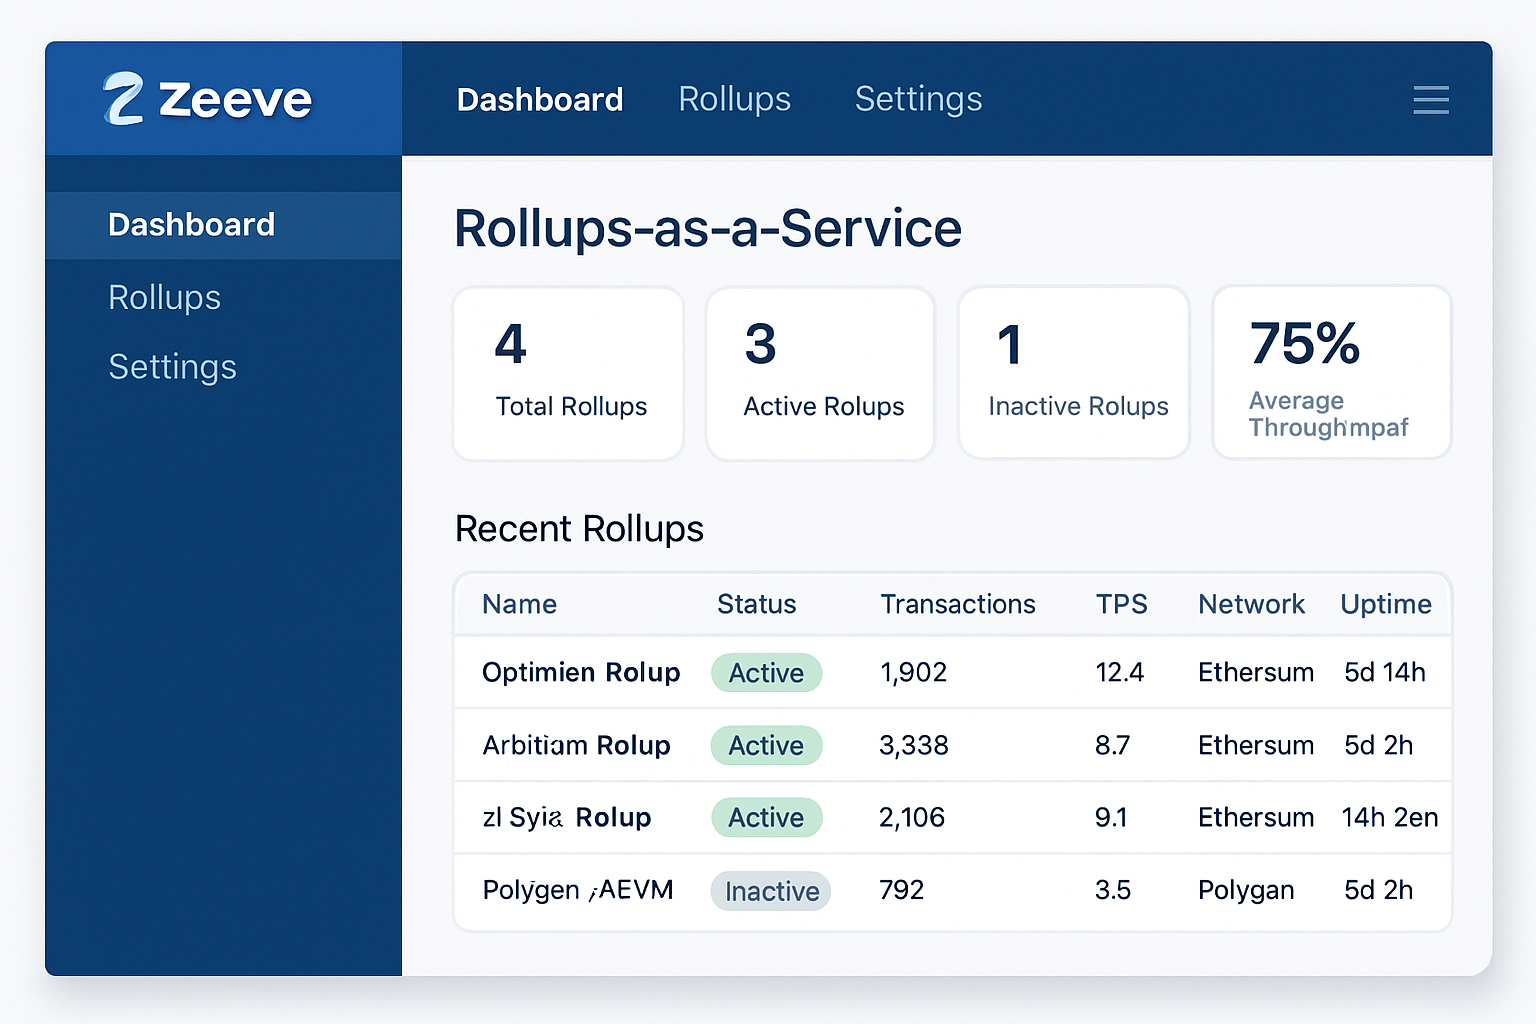Toggle the Active badge on Arbitiam Rolup
This screenshot has width=1536, height=1024.
click(766, 745)
